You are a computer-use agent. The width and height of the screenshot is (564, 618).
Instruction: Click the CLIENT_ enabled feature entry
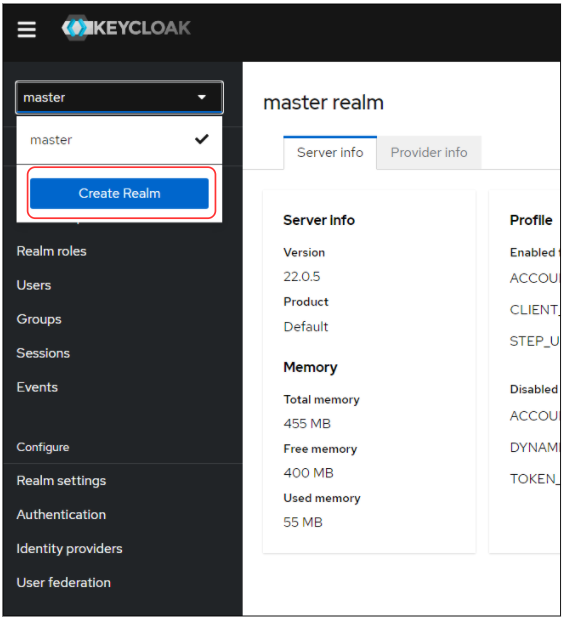(534, 310)
